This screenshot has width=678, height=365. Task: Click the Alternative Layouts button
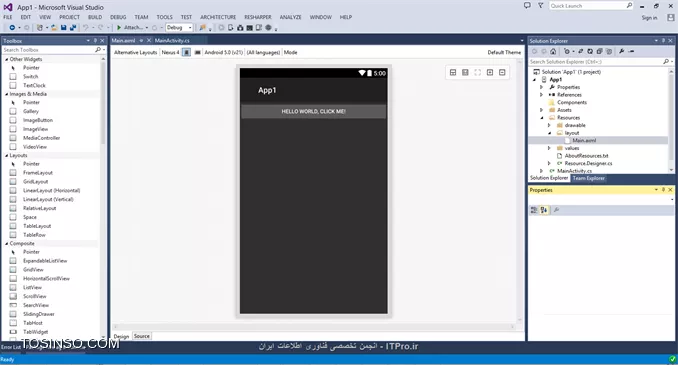tap(135, 52)
